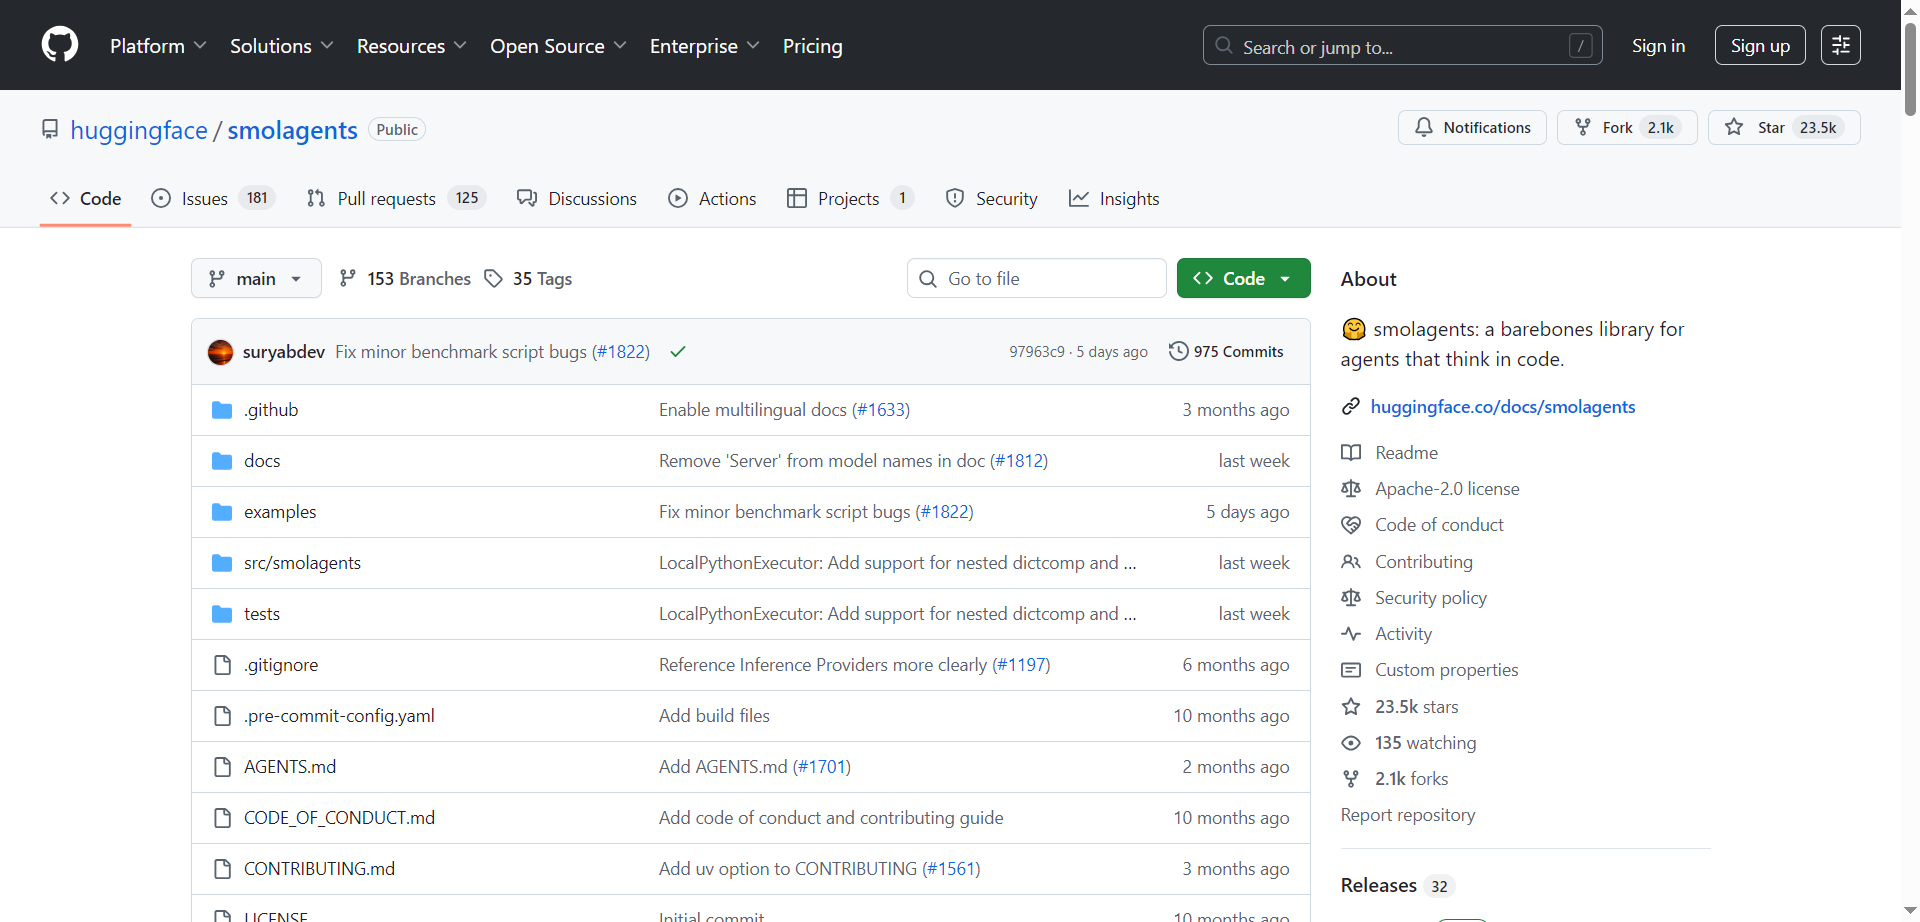
Task: Open pull request #1822 in latest commit
Action: click(620, 352)
